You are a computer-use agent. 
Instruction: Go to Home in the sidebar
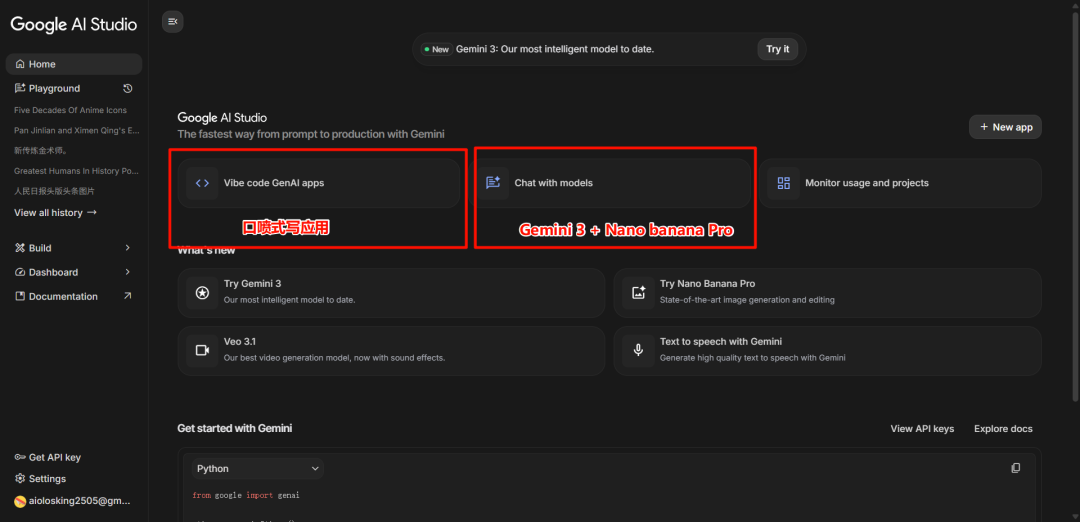click(74, 64)
